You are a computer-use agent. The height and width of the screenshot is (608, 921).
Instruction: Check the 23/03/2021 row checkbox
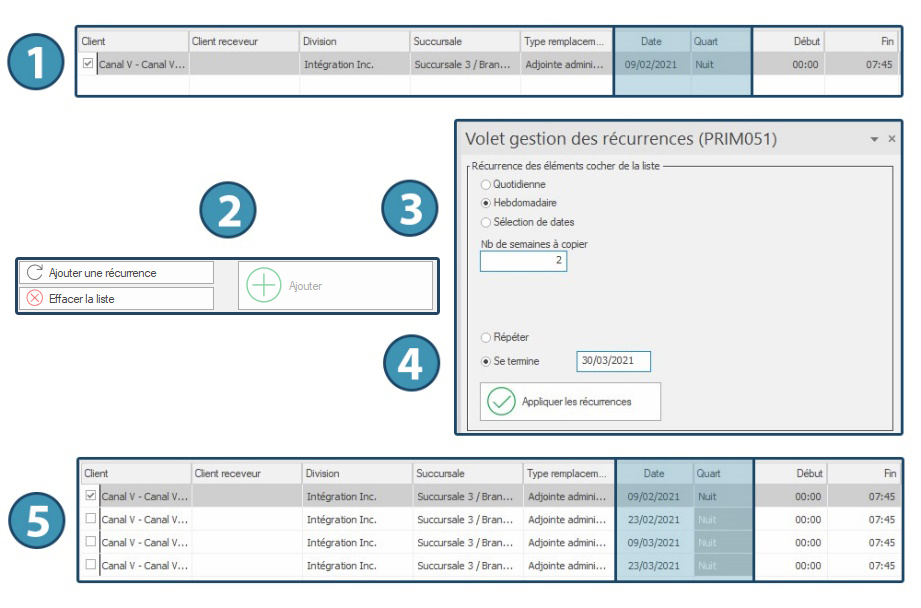[x=91, y=565]
